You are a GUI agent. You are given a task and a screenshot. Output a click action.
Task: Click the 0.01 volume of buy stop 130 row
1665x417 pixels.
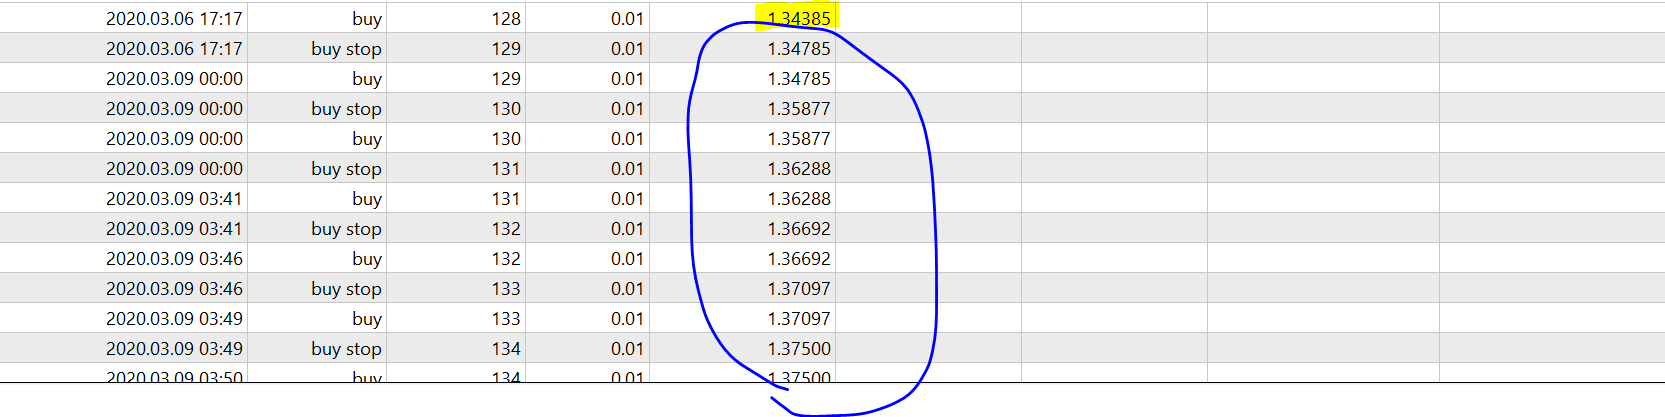pyautogui.click(x=627, y=108)
